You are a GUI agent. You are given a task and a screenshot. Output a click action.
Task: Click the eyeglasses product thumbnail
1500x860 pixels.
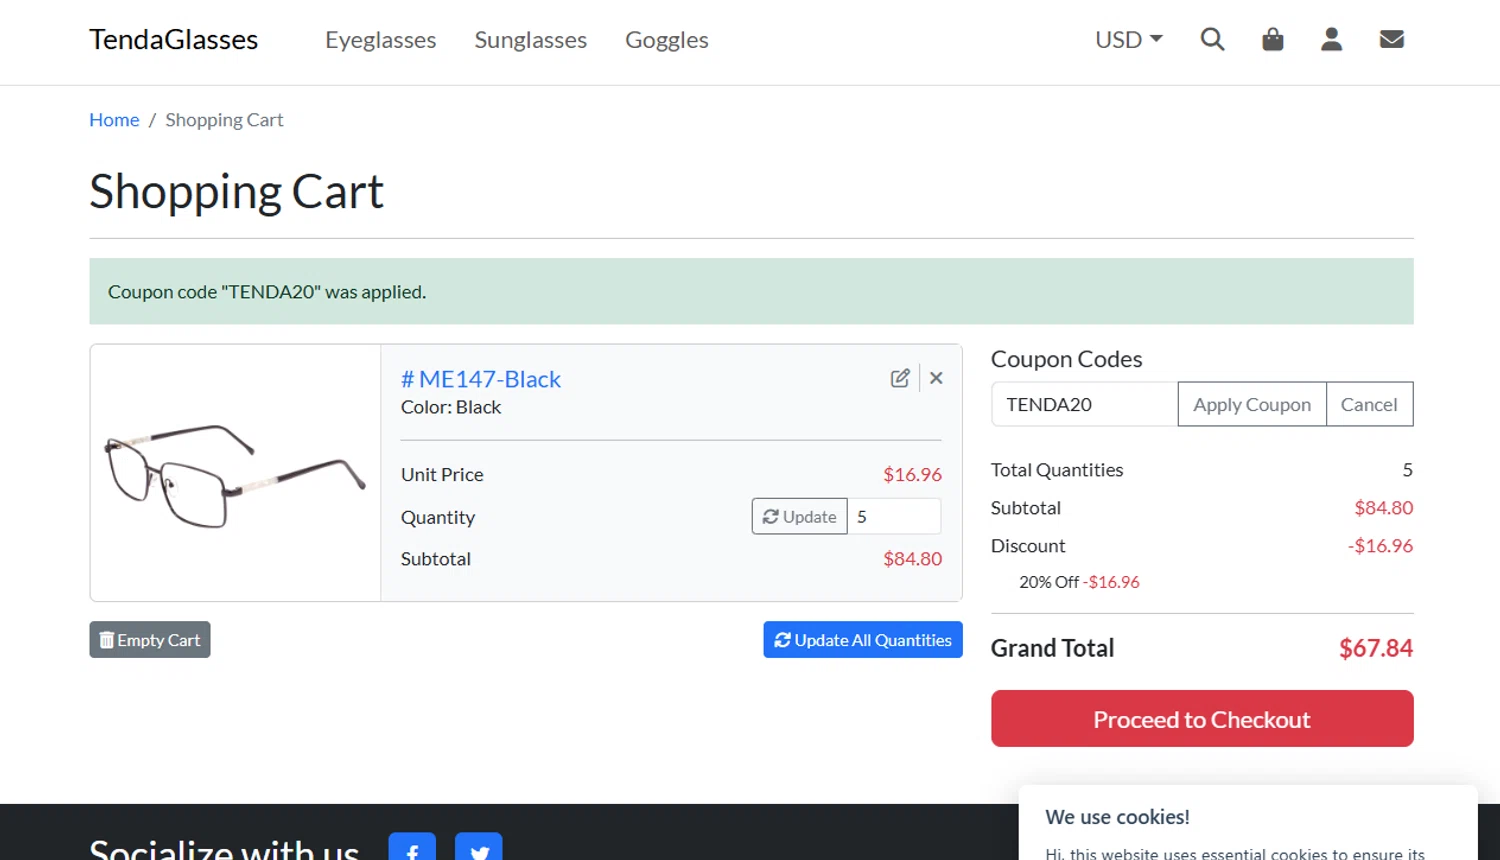click(235, 473)
